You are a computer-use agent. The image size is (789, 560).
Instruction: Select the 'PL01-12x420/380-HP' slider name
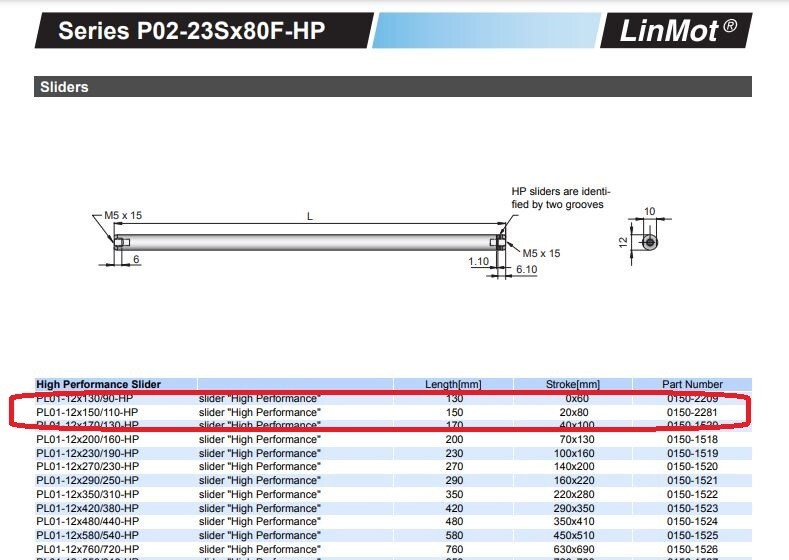click(x=88, y=509)
